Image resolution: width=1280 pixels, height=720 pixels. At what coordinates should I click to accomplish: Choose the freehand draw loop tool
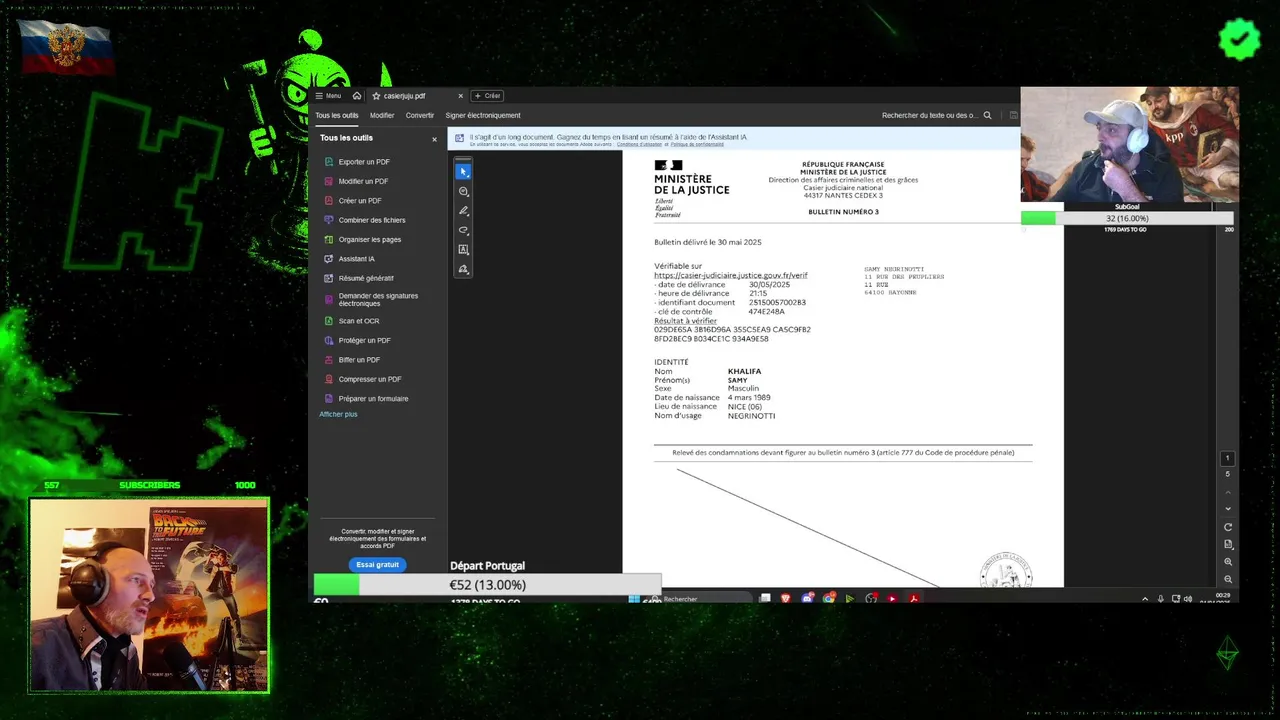coord(463,230)
